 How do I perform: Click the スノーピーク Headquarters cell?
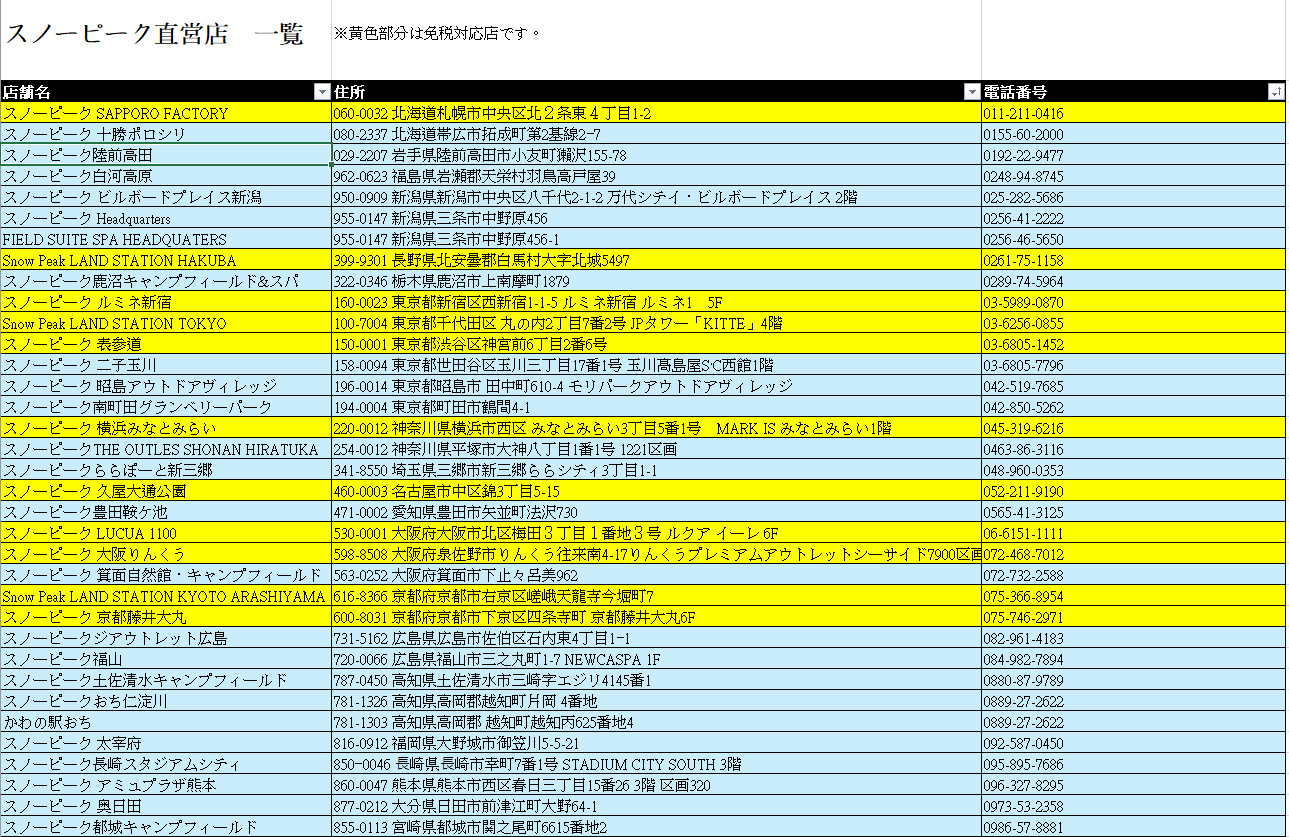(166, 219)
